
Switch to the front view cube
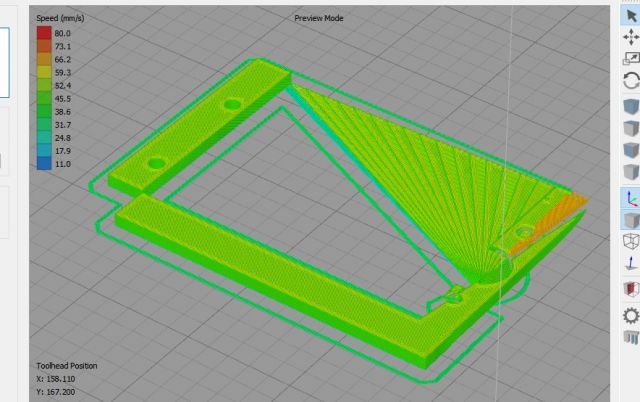(630, 150)
